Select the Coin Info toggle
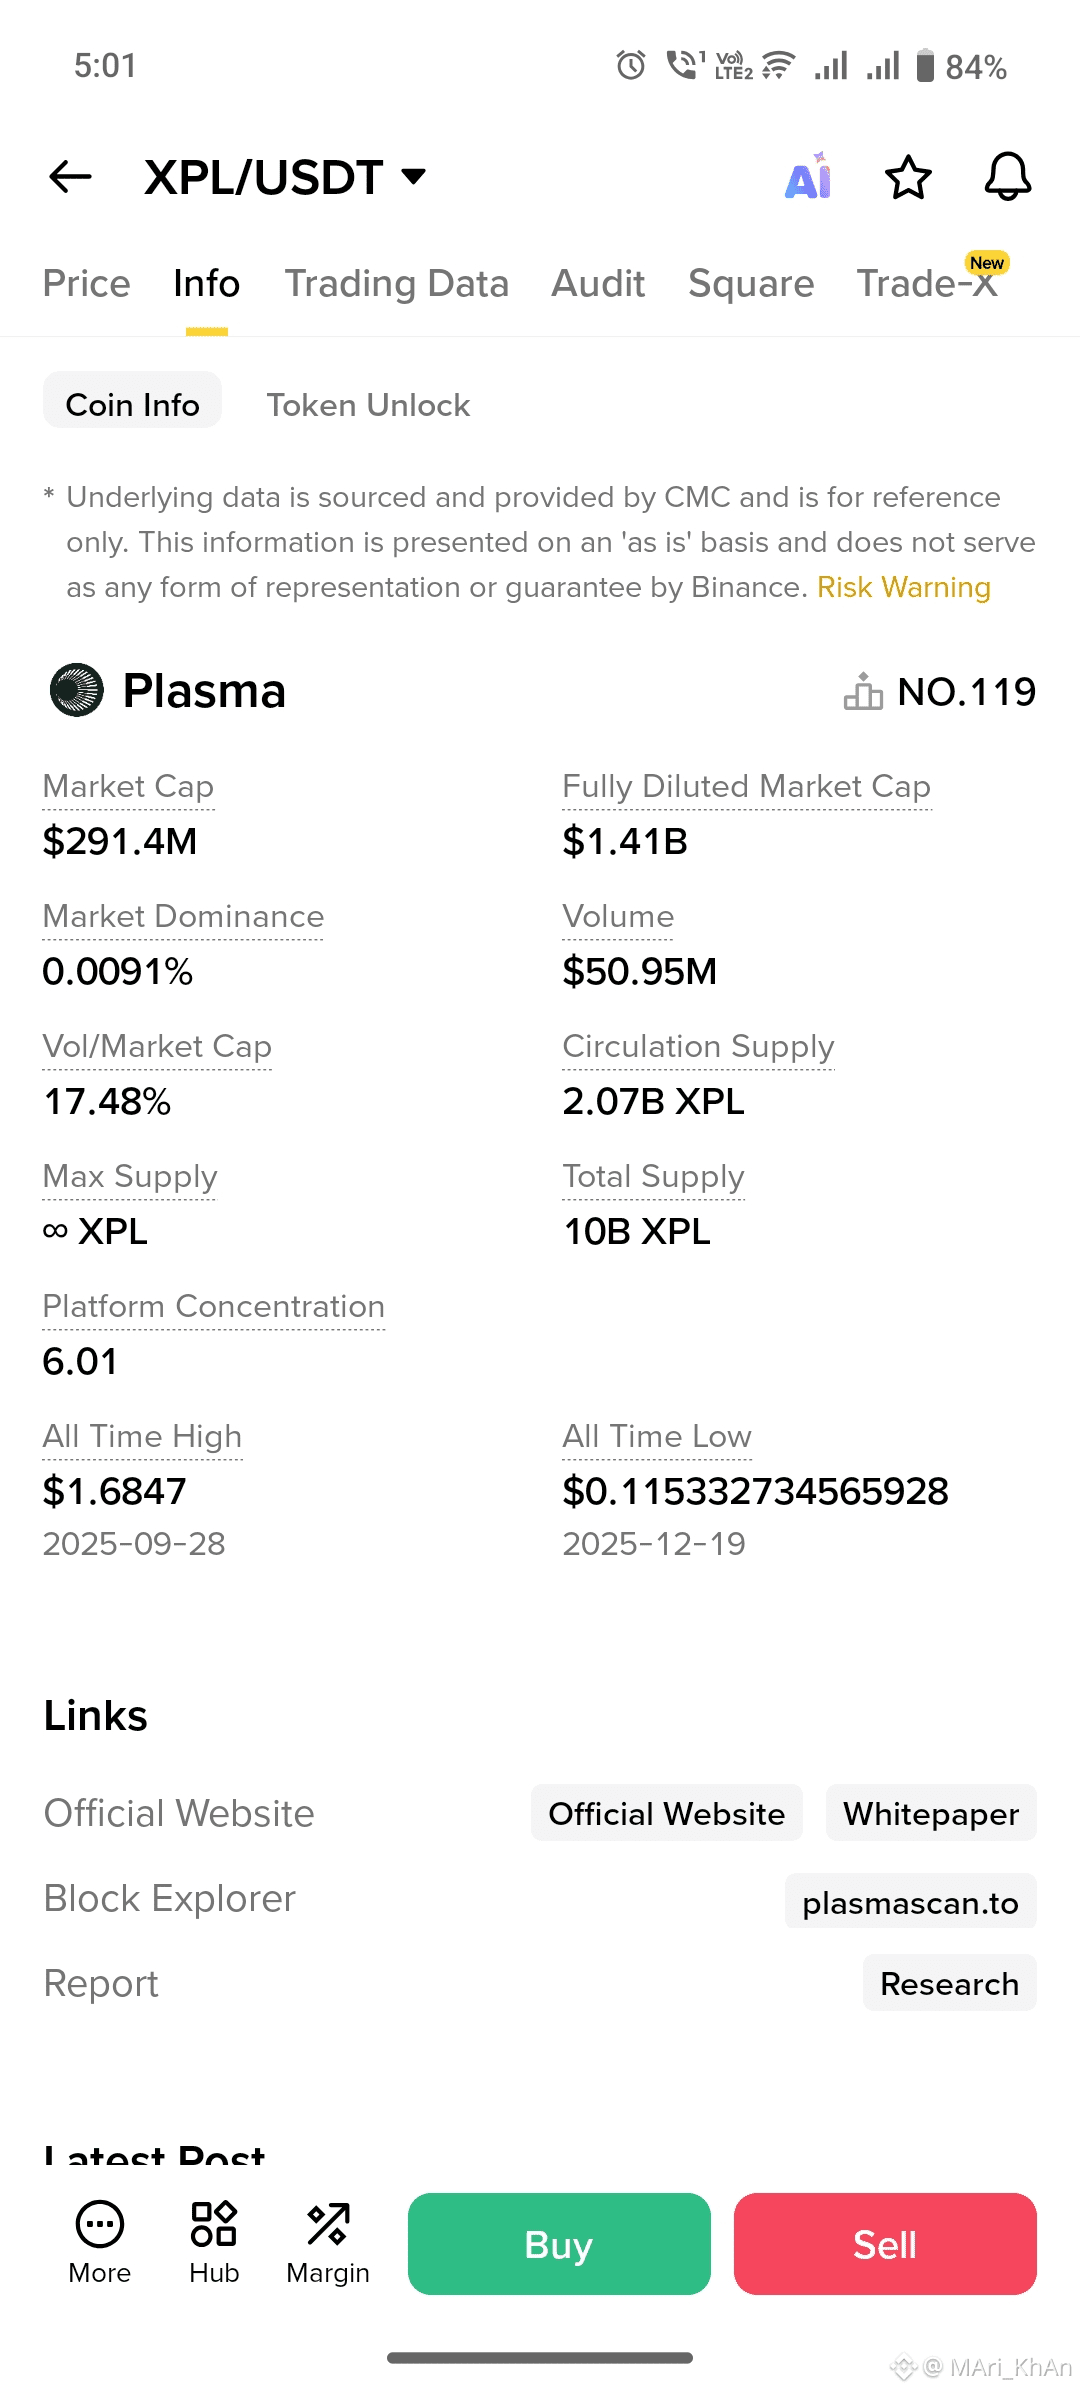The width and height of the screenshot is (1080, 2392). (132, 405)
